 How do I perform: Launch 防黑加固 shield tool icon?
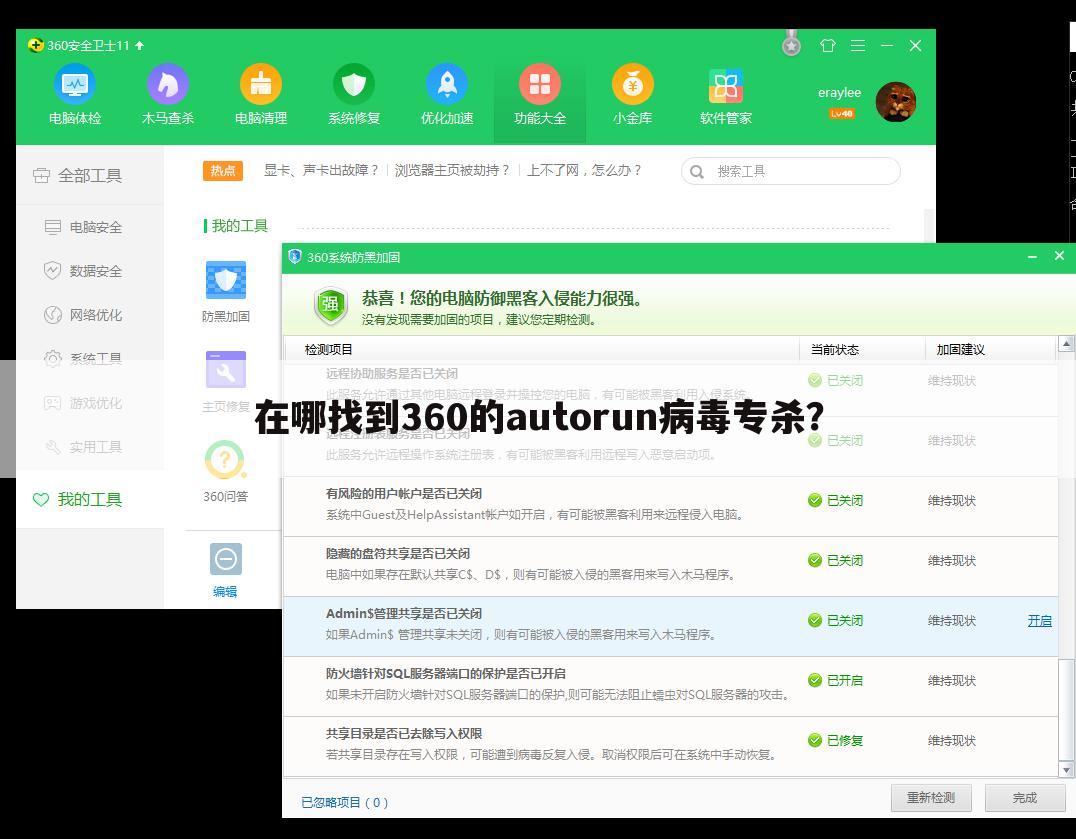[226, 280]
